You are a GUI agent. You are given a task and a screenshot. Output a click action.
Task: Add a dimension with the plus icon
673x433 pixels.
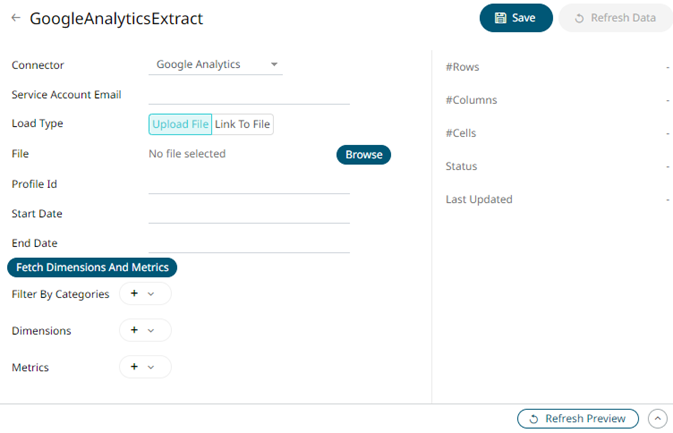click(x=134, y=330)
